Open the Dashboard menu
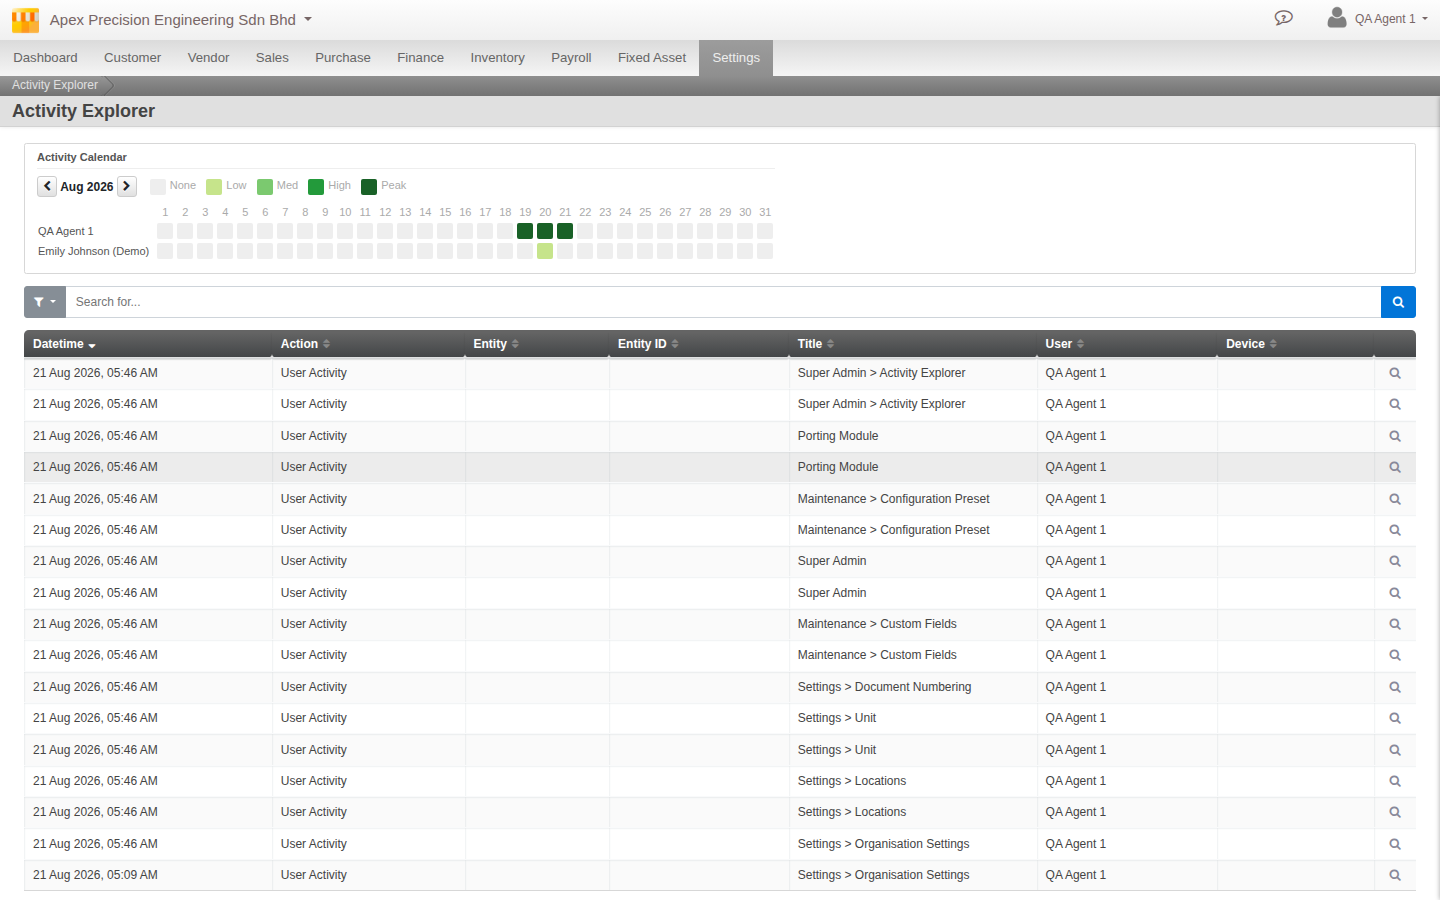1440x903 pixels. point(45,58)
